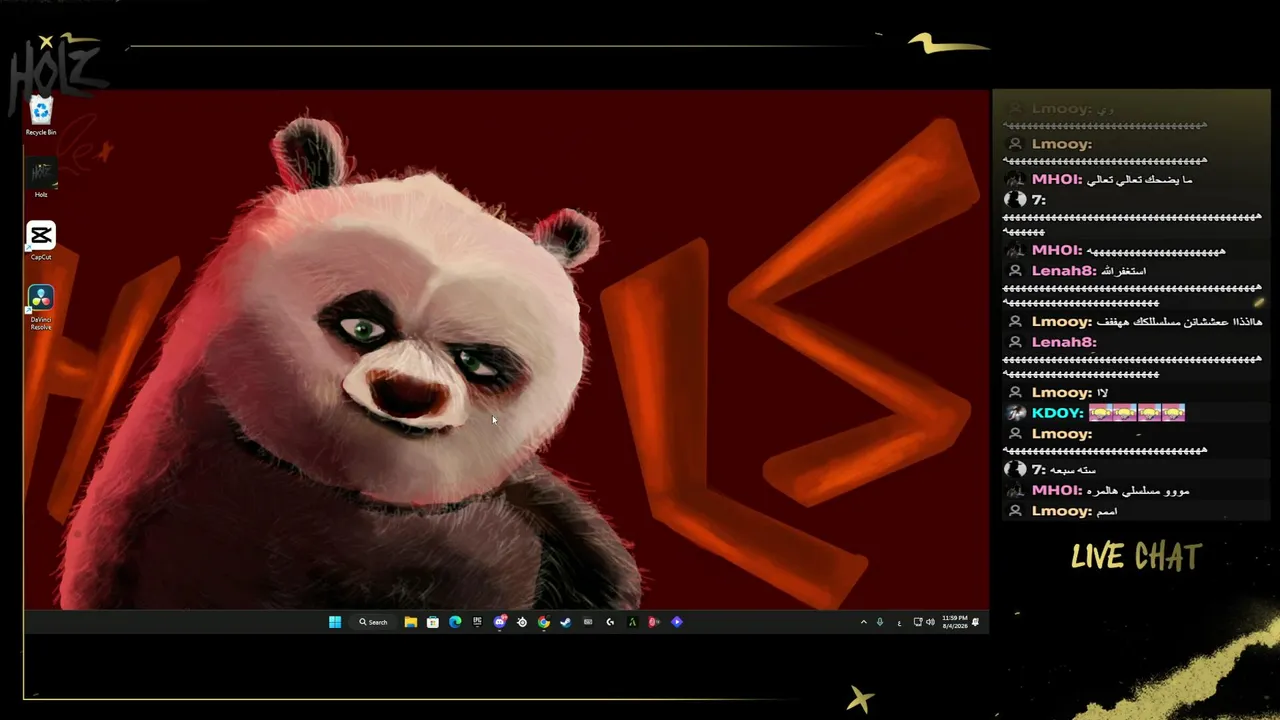Open the Windows Start menu
The image size is (1280, 720).
pos(335,622)
